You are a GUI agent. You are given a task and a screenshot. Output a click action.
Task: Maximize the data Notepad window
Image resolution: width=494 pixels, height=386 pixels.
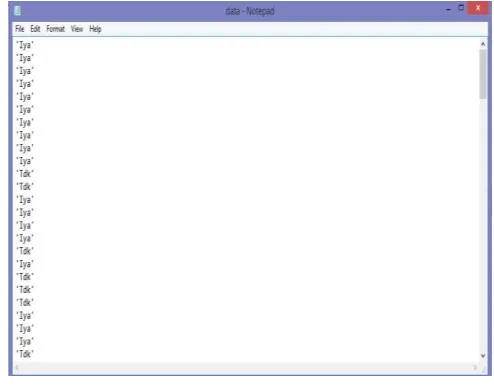461,8
